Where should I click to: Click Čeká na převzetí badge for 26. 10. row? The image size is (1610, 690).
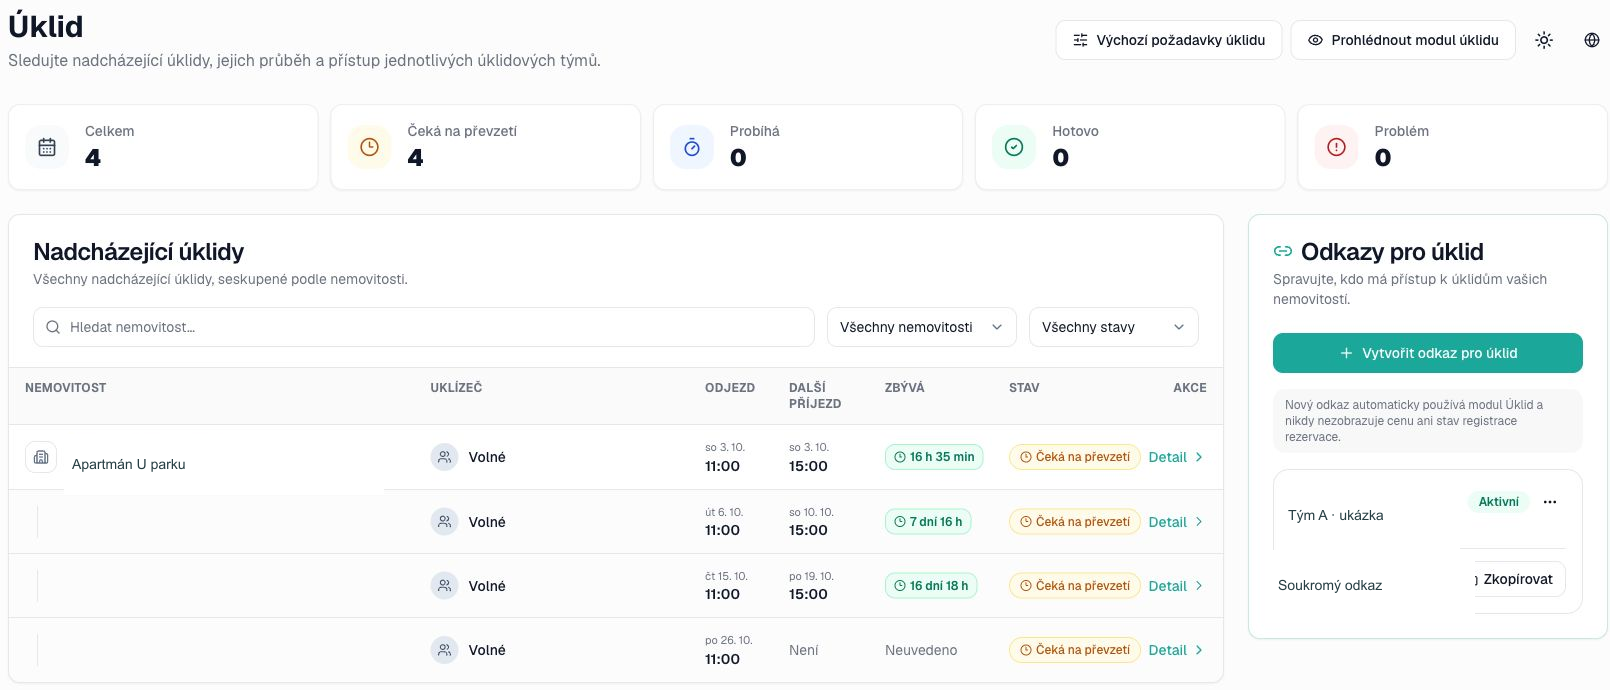[1074, 650]
